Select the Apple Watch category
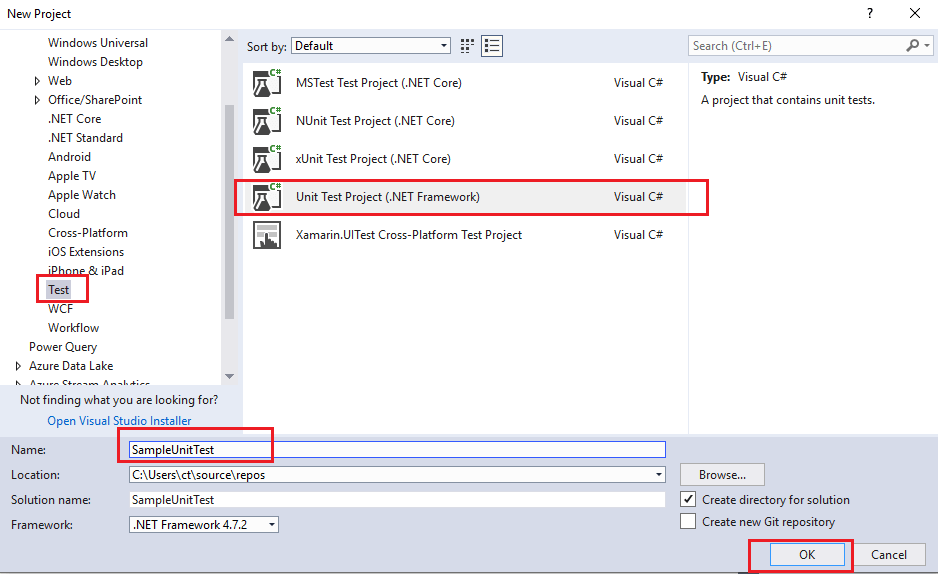 click(x=82, y=195)
